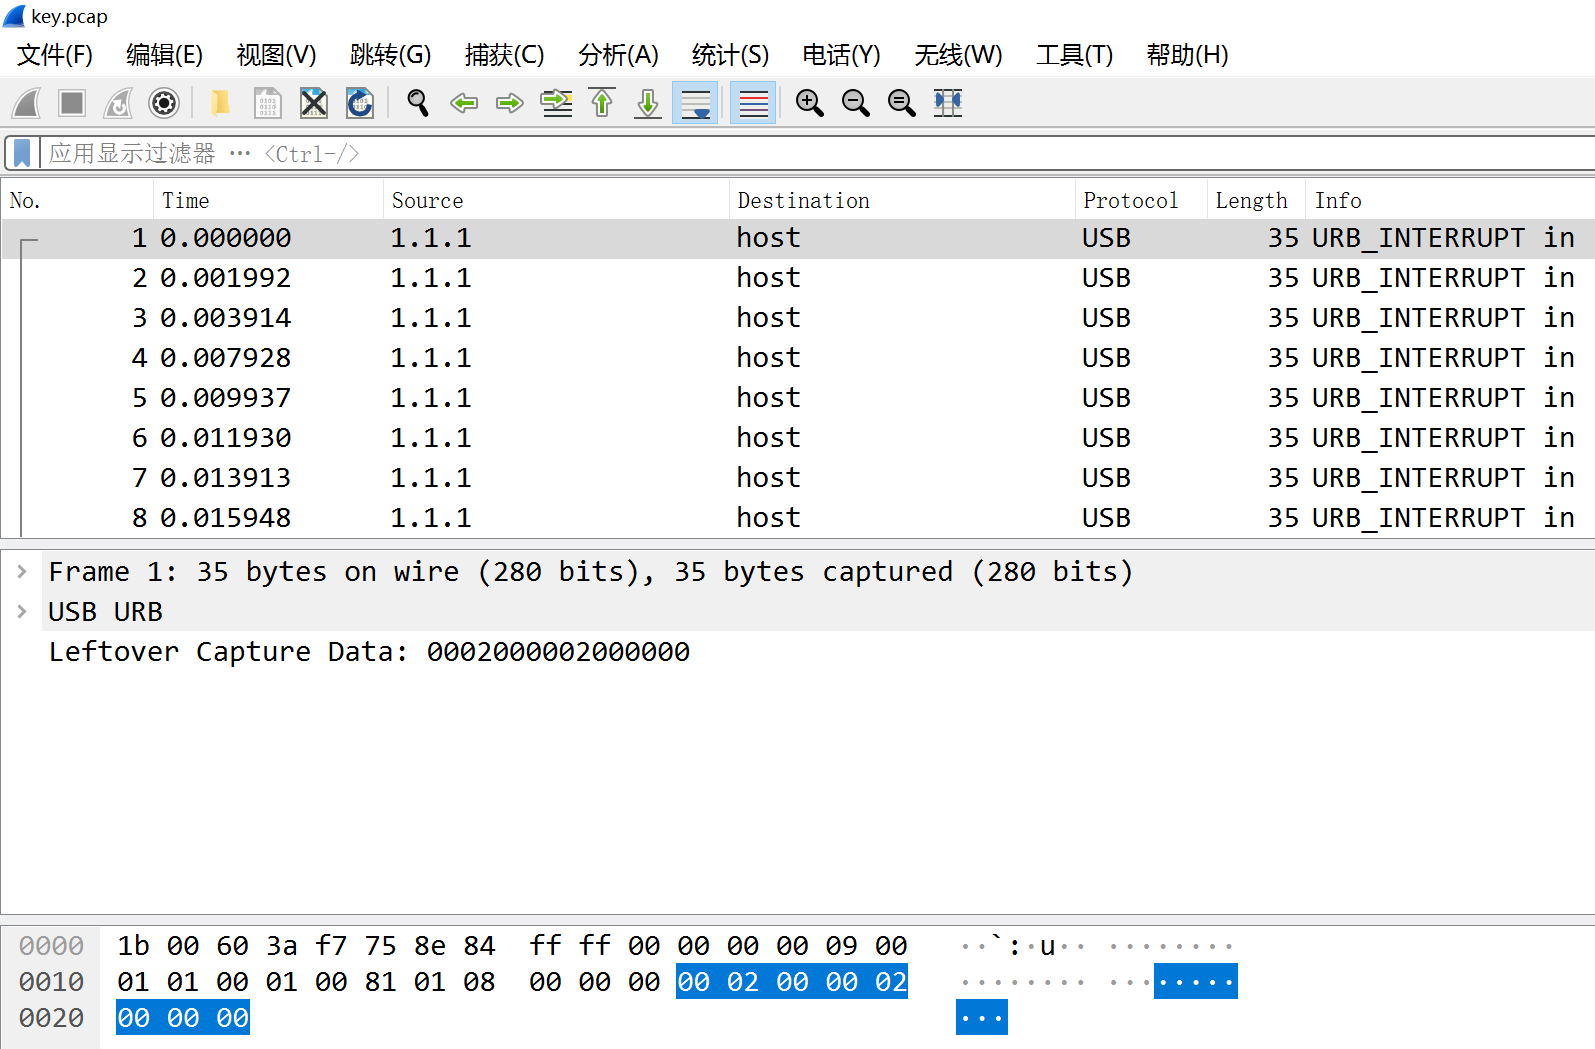Open capture options gear icon

click(x=164, y=103)
